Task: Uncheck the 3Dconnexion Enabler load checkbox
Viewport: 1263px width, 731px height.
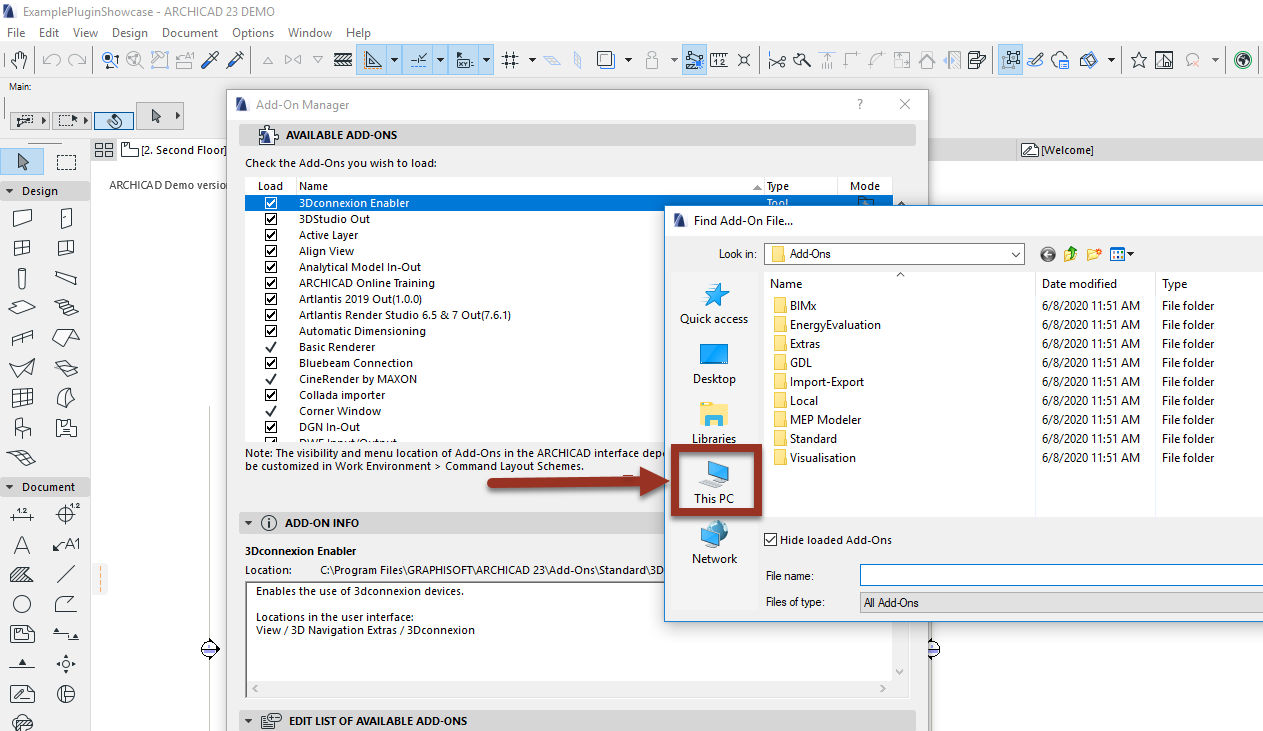Action: coord(271,203)
